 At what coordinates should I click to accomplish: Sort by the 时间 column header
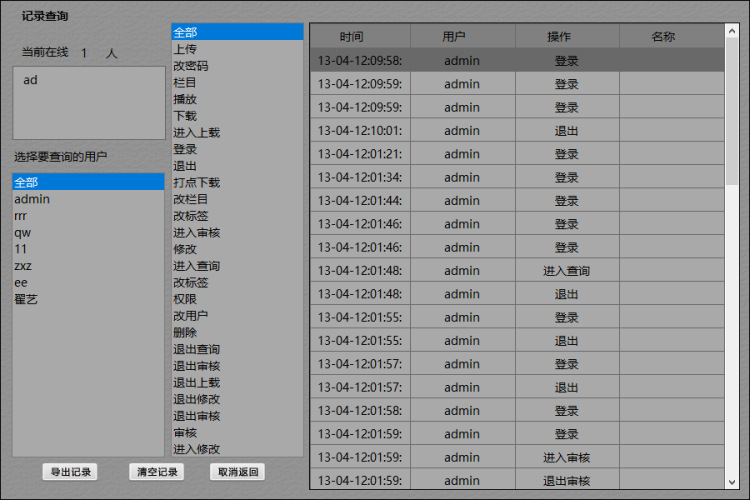pyautogui.click(x=351, y=37)
